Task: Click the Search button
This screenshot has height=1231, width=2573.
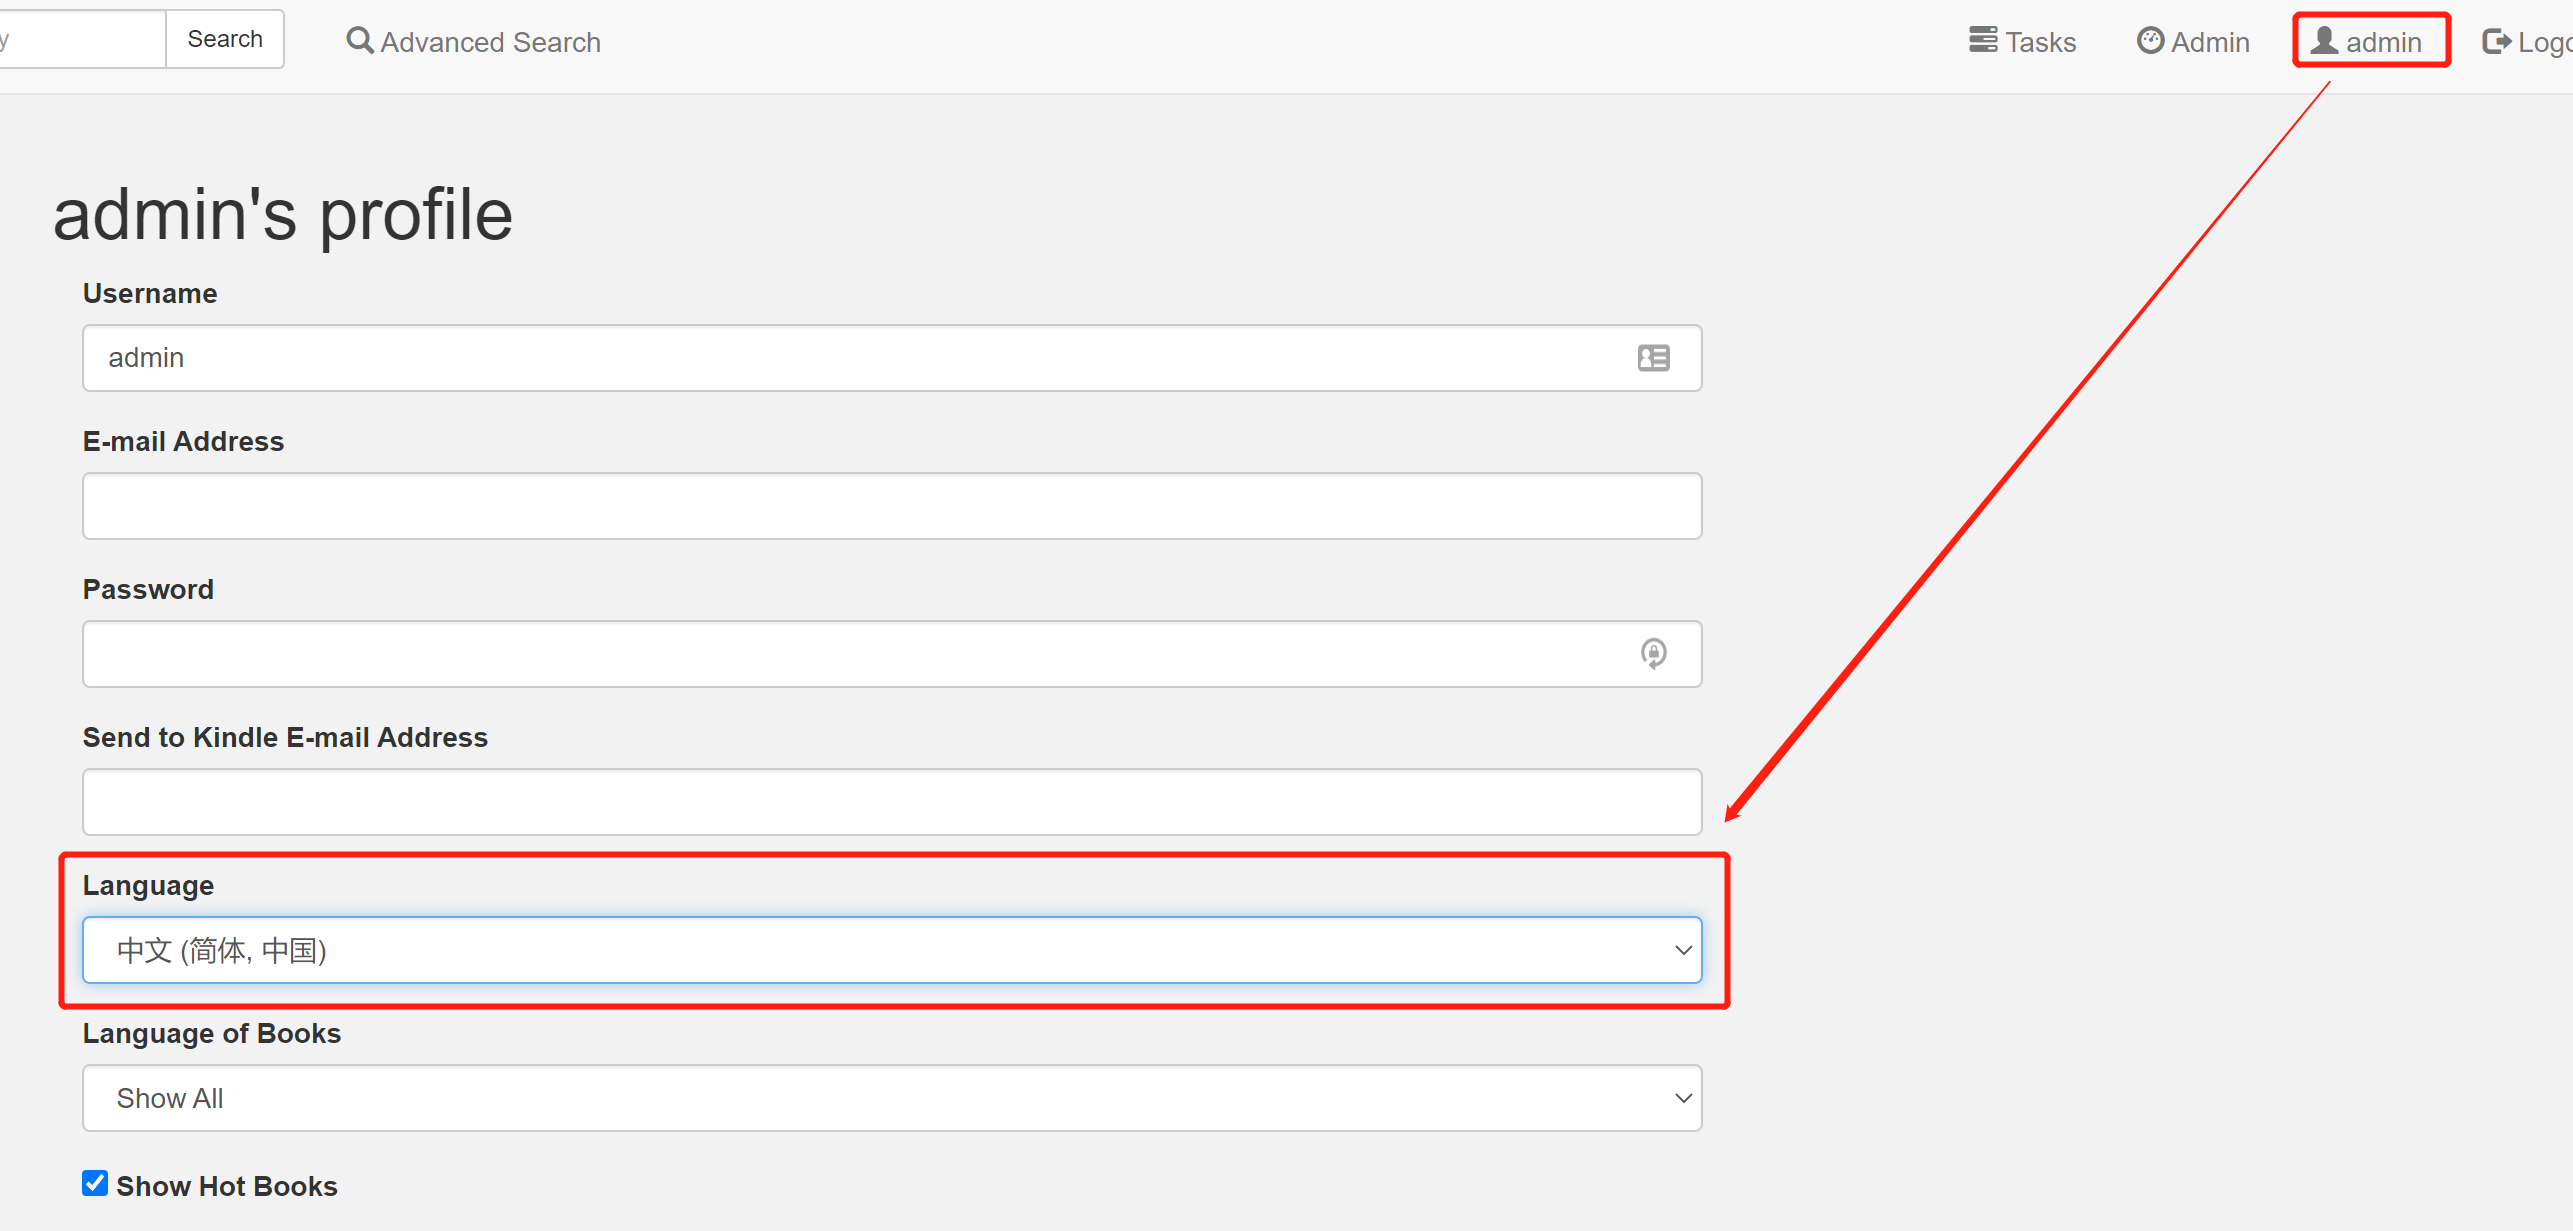Action: point(225,39)
